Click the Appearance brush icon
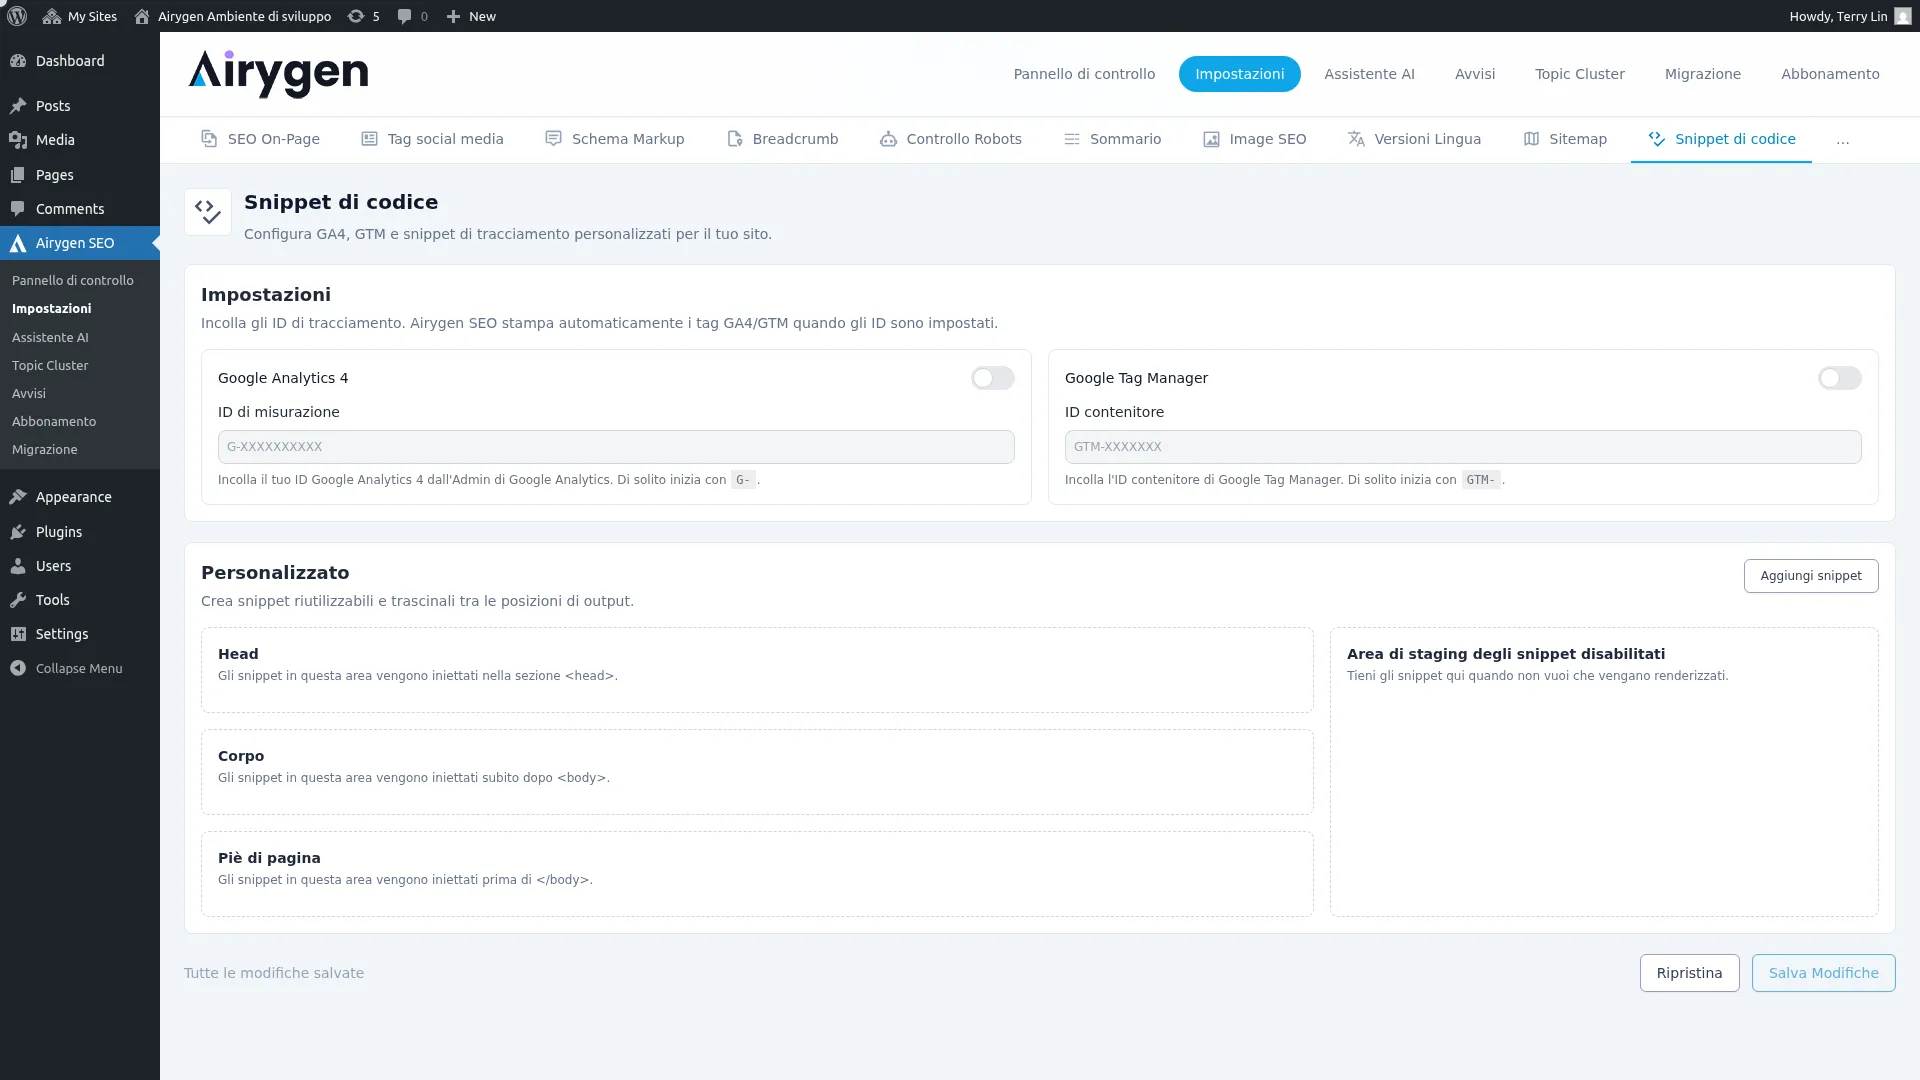Image resolution: width=1920 pixels, height=1080 pixels. click(18, 497)
